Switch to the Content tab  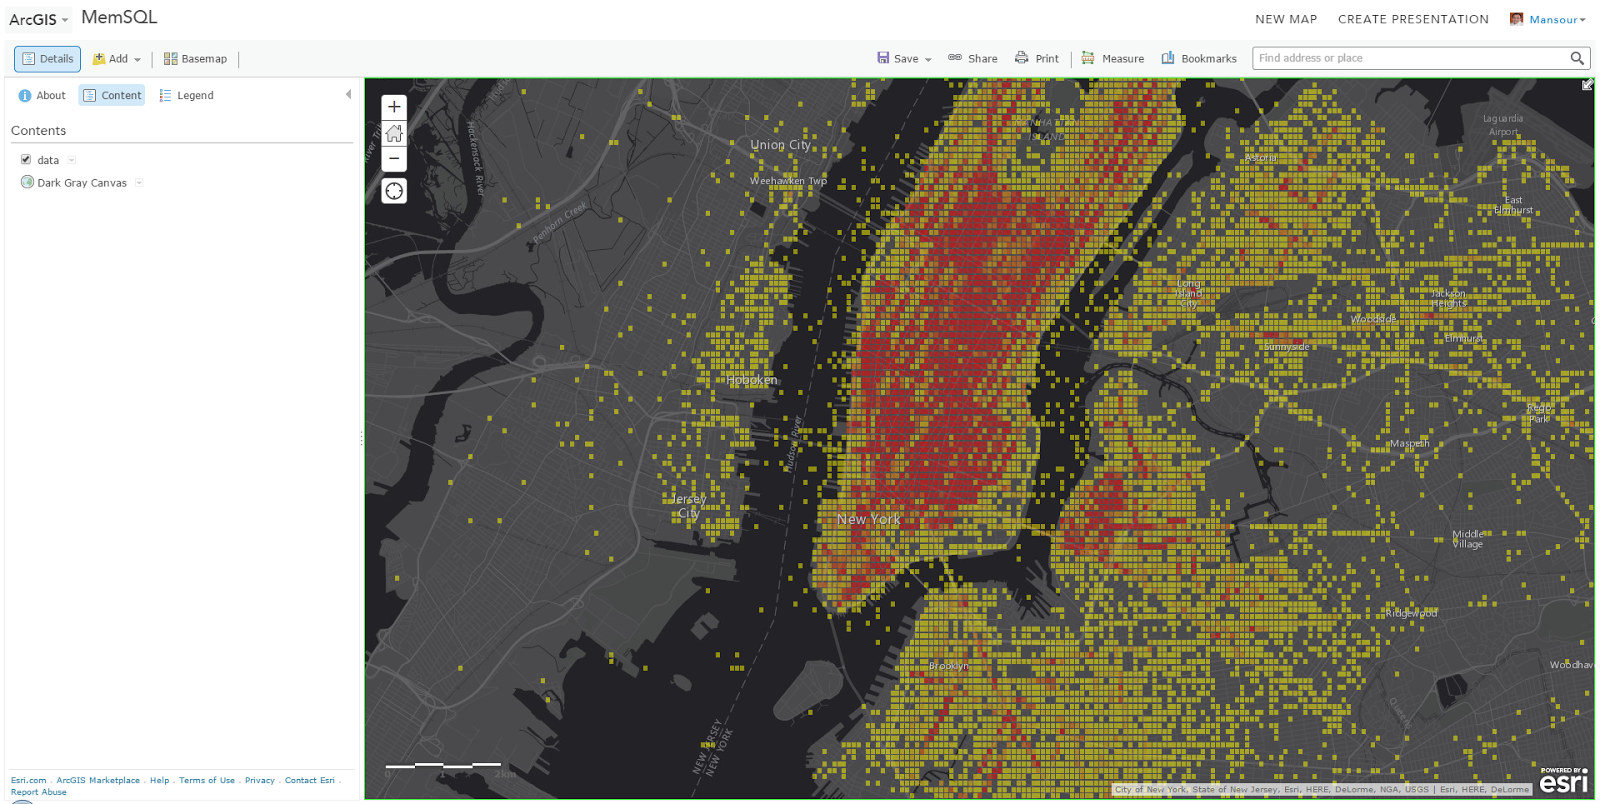112,95
